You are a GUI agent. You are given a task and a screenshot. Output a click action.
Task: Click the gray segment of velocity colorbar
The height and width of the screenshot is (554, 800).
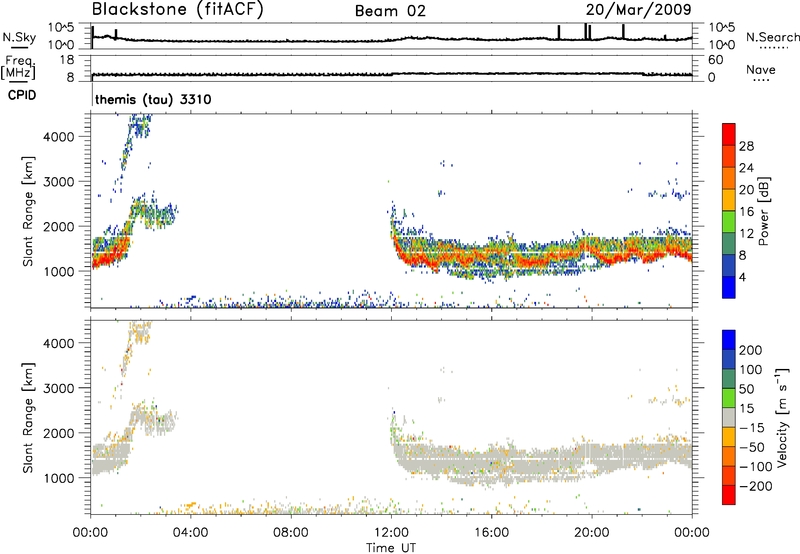pos(729,417)
